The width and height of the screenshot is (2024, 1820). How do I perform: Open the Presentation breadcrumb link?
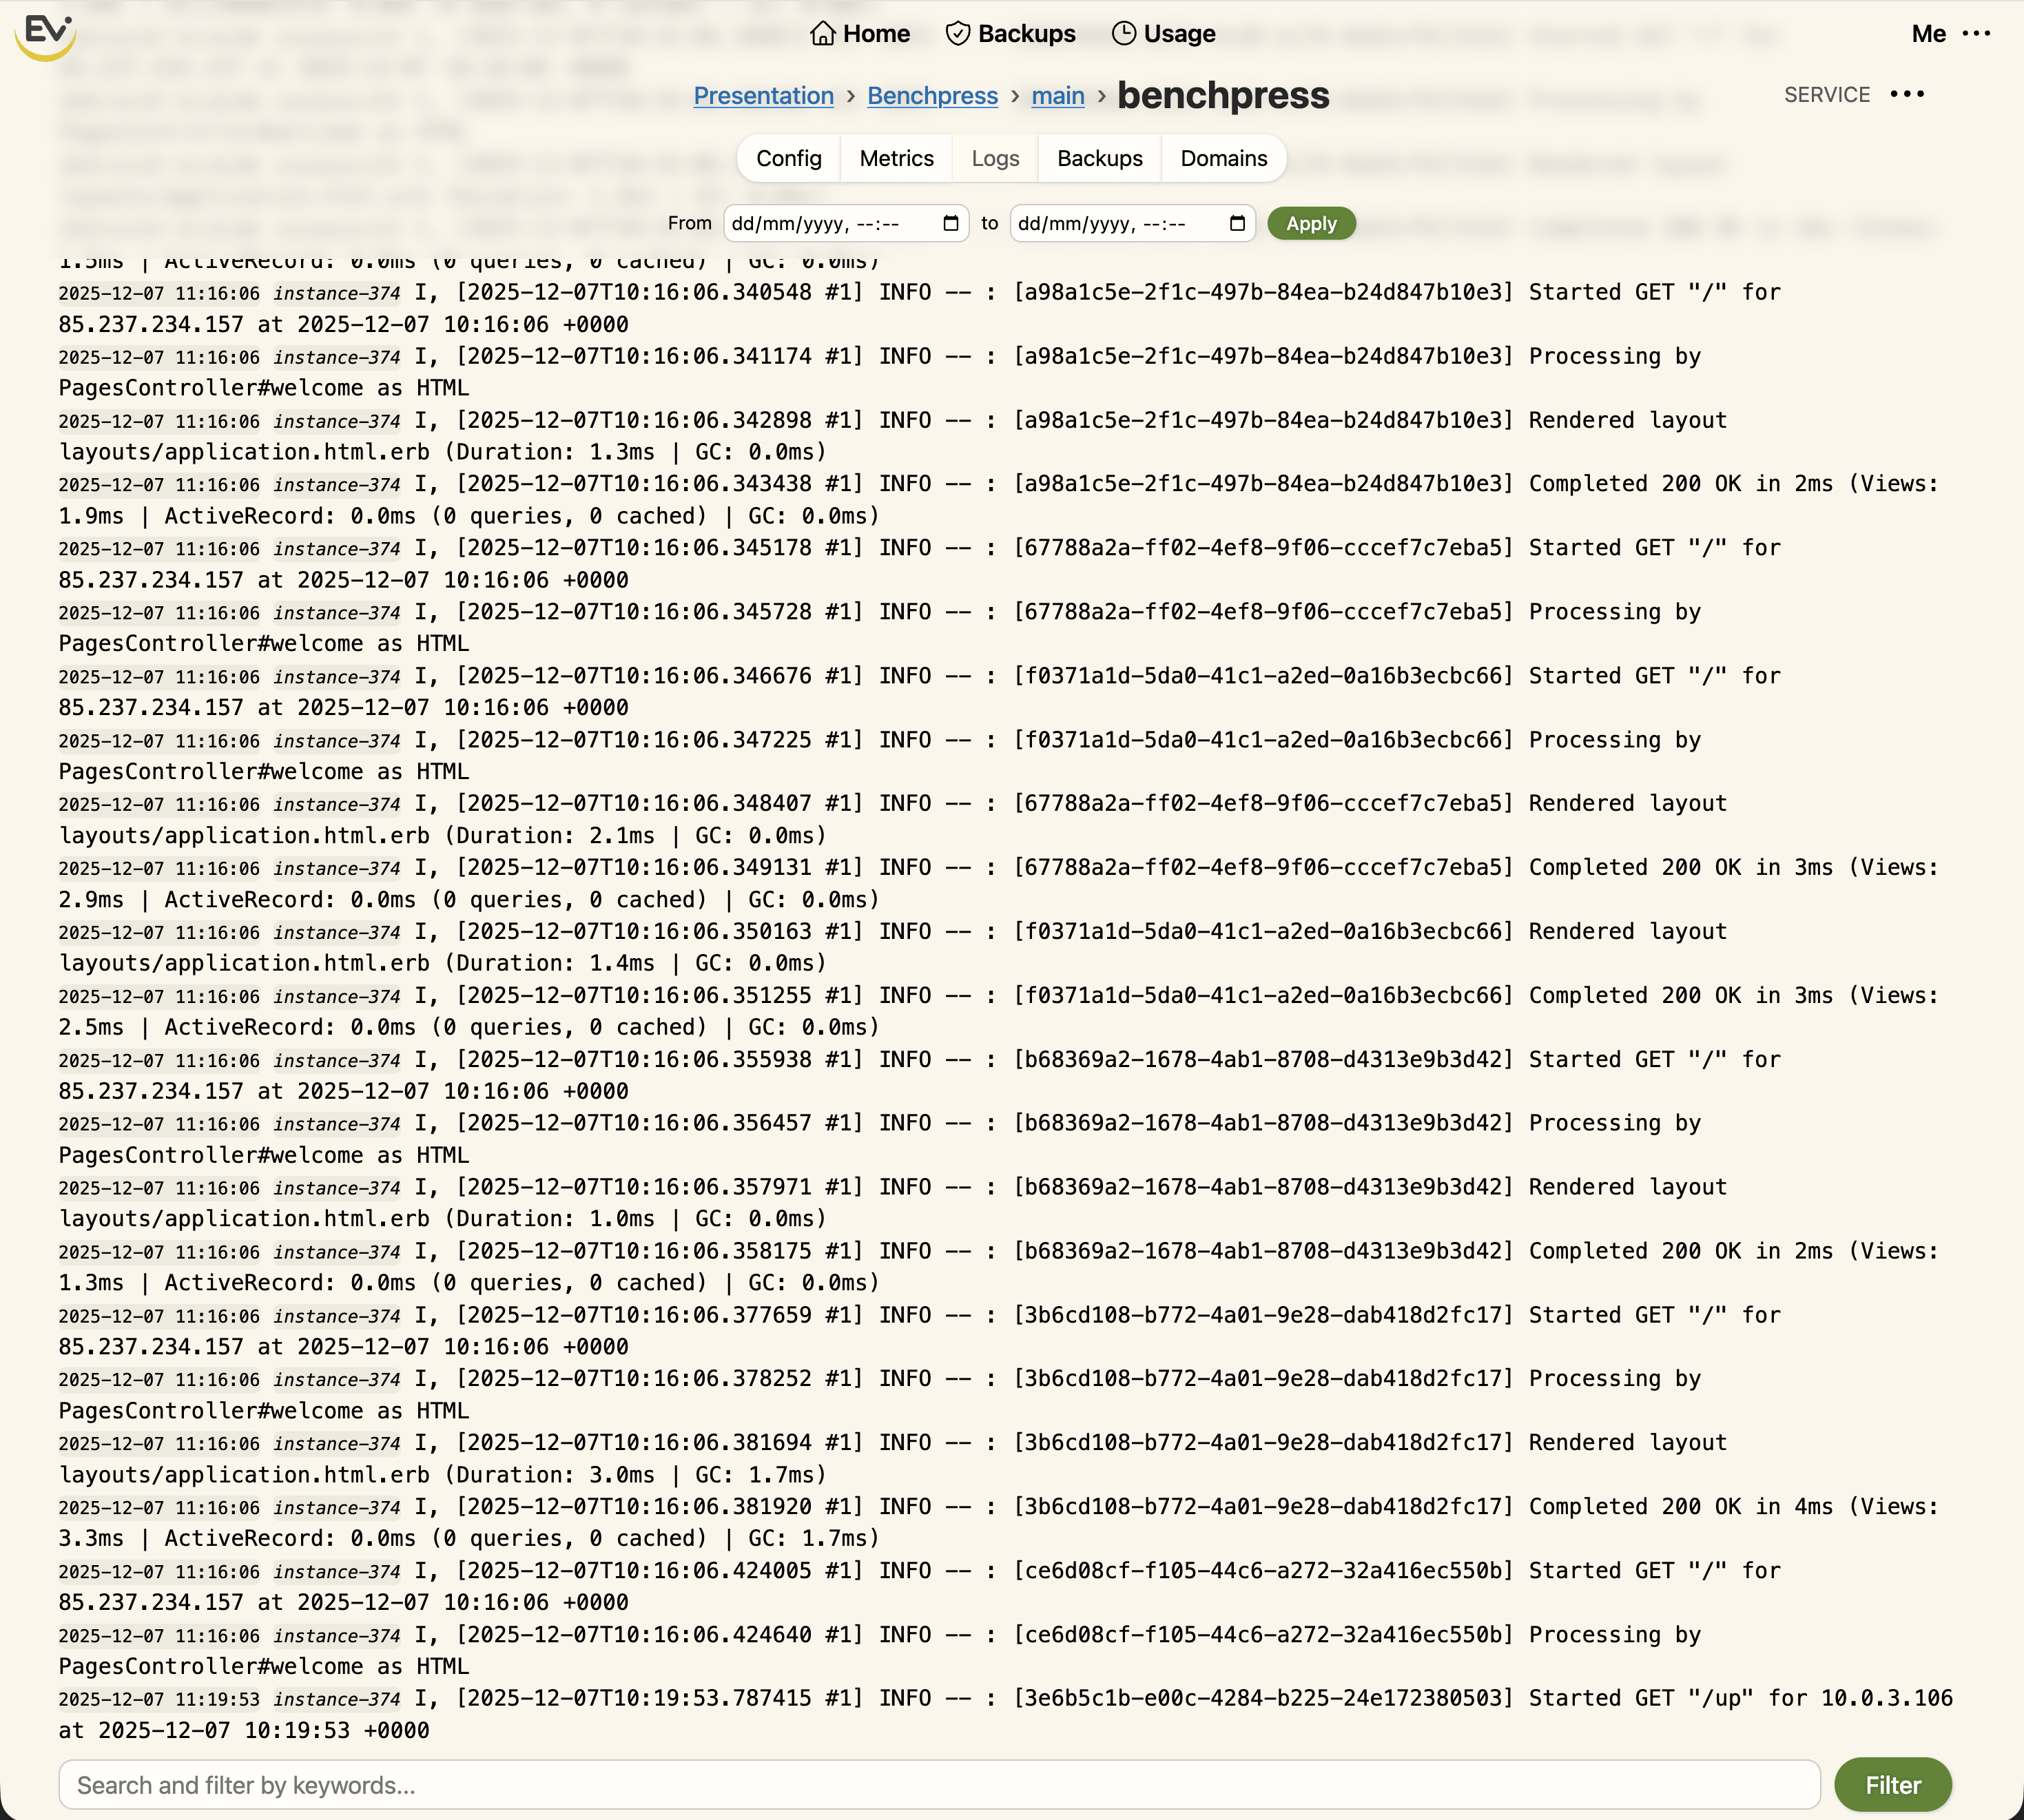coord(764,96)
